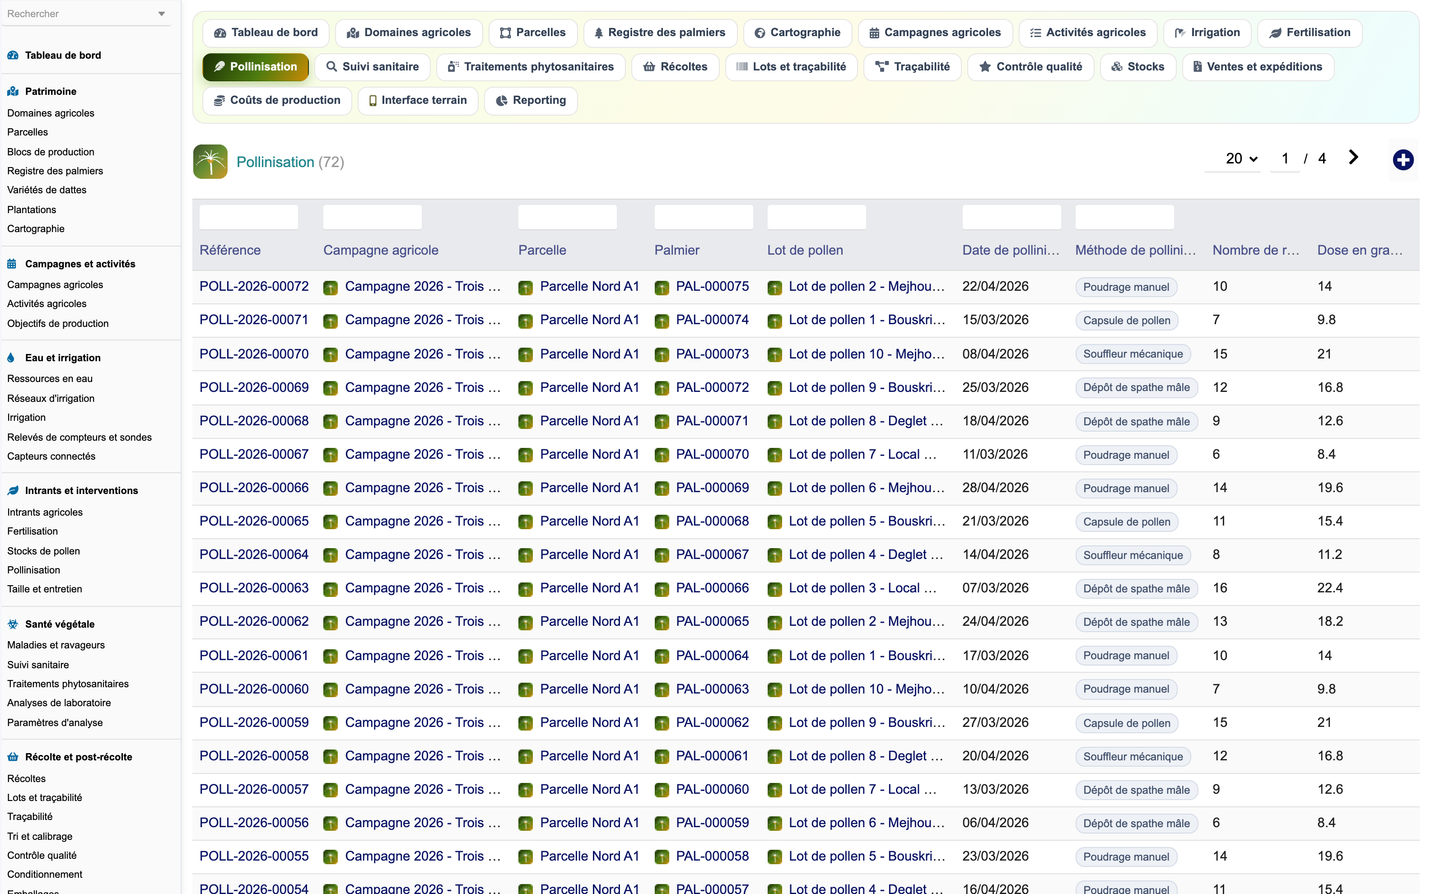Open the Fertilisation tab

[x=1309, y=33]
